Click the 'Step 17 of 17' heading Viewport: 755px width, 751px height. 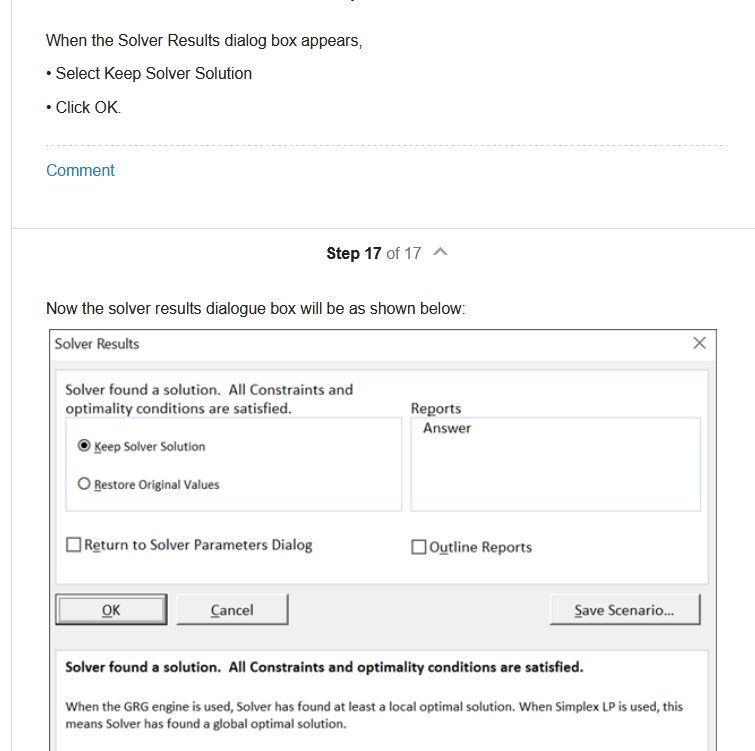(373, 253)
